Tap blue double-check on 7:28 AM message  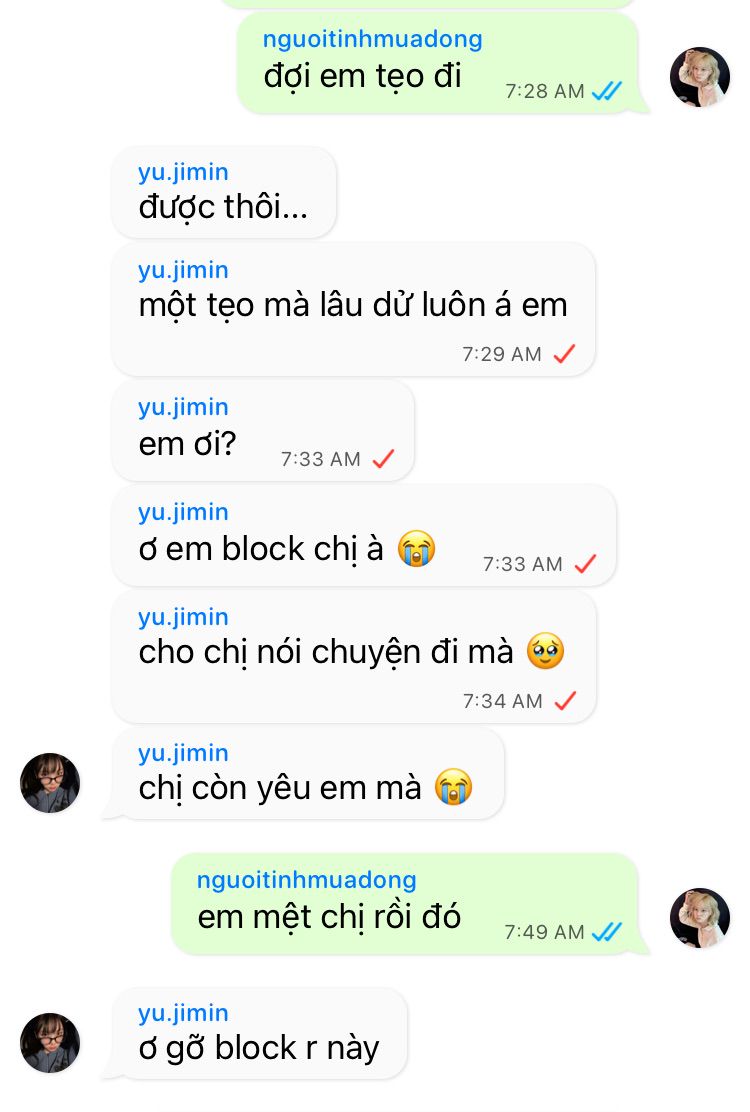[607, 91]
